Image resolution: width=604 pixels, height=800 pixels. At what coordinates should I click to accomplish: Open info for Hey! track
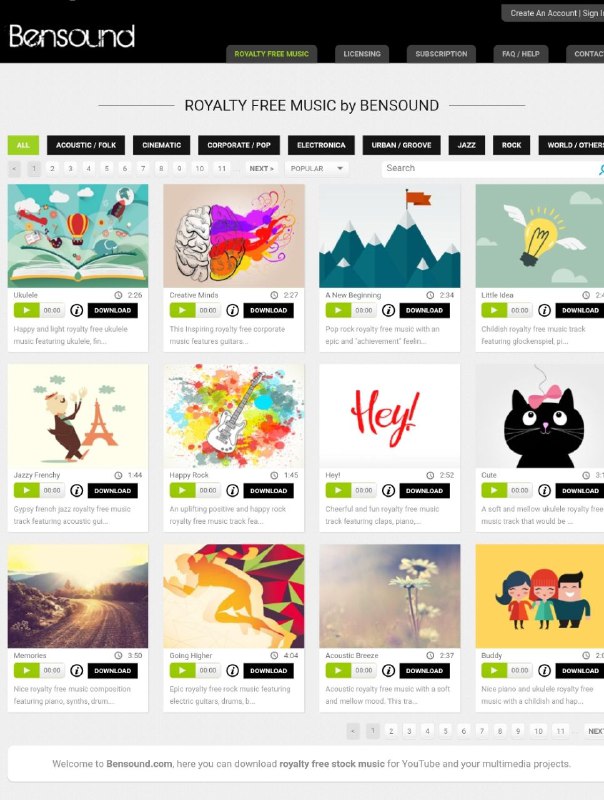point(388,490)
